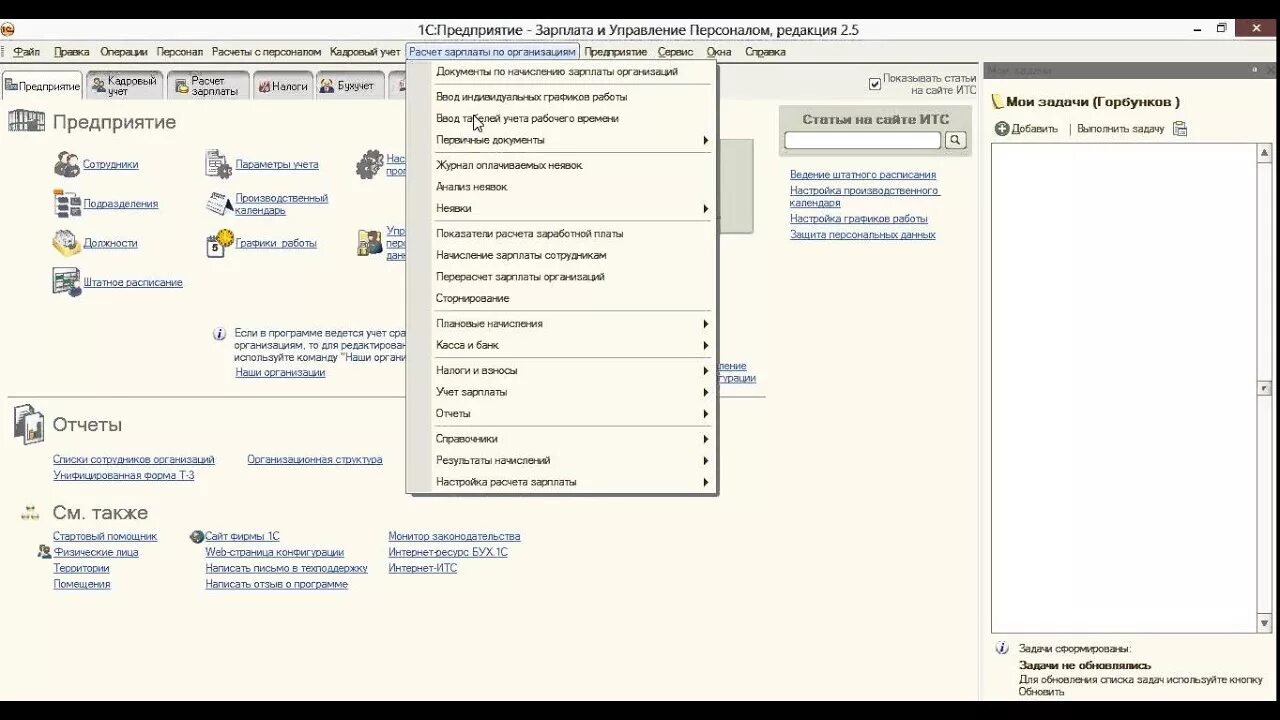Click the Физические лица person icon
Viewport: 1280px width, 720px height.
pyautogui.click(x=44, y=552)
